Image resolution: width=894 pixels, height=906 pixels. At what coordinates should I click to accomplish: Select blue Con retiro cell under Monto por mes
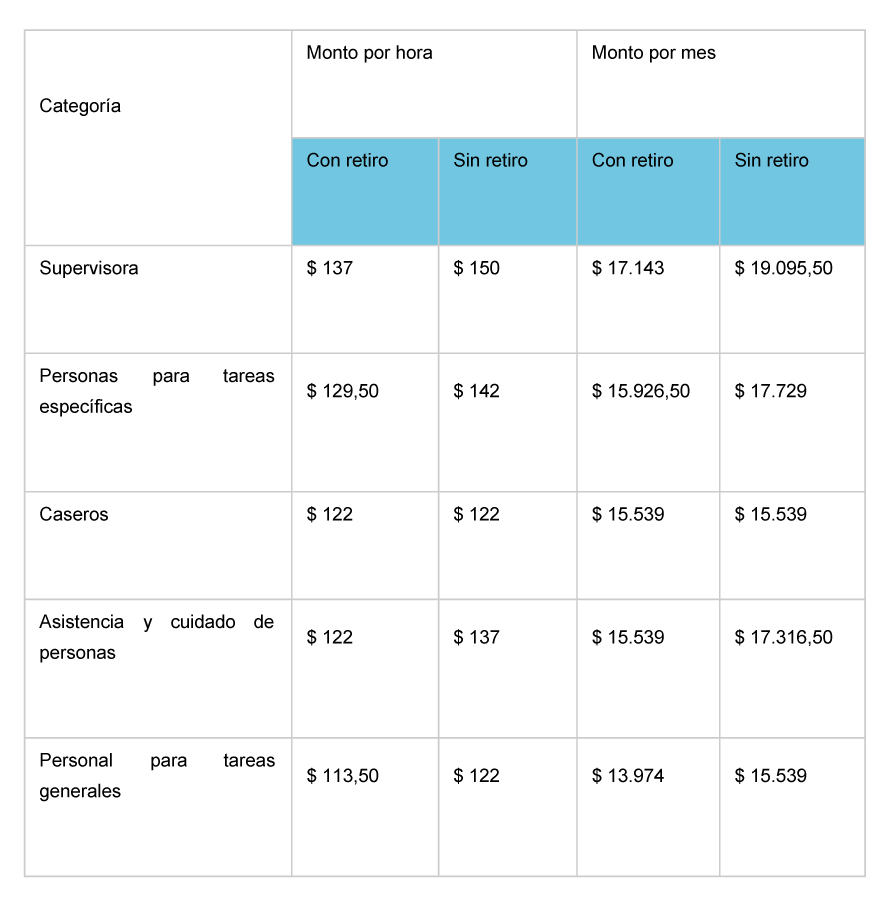(x=648, y=192)
